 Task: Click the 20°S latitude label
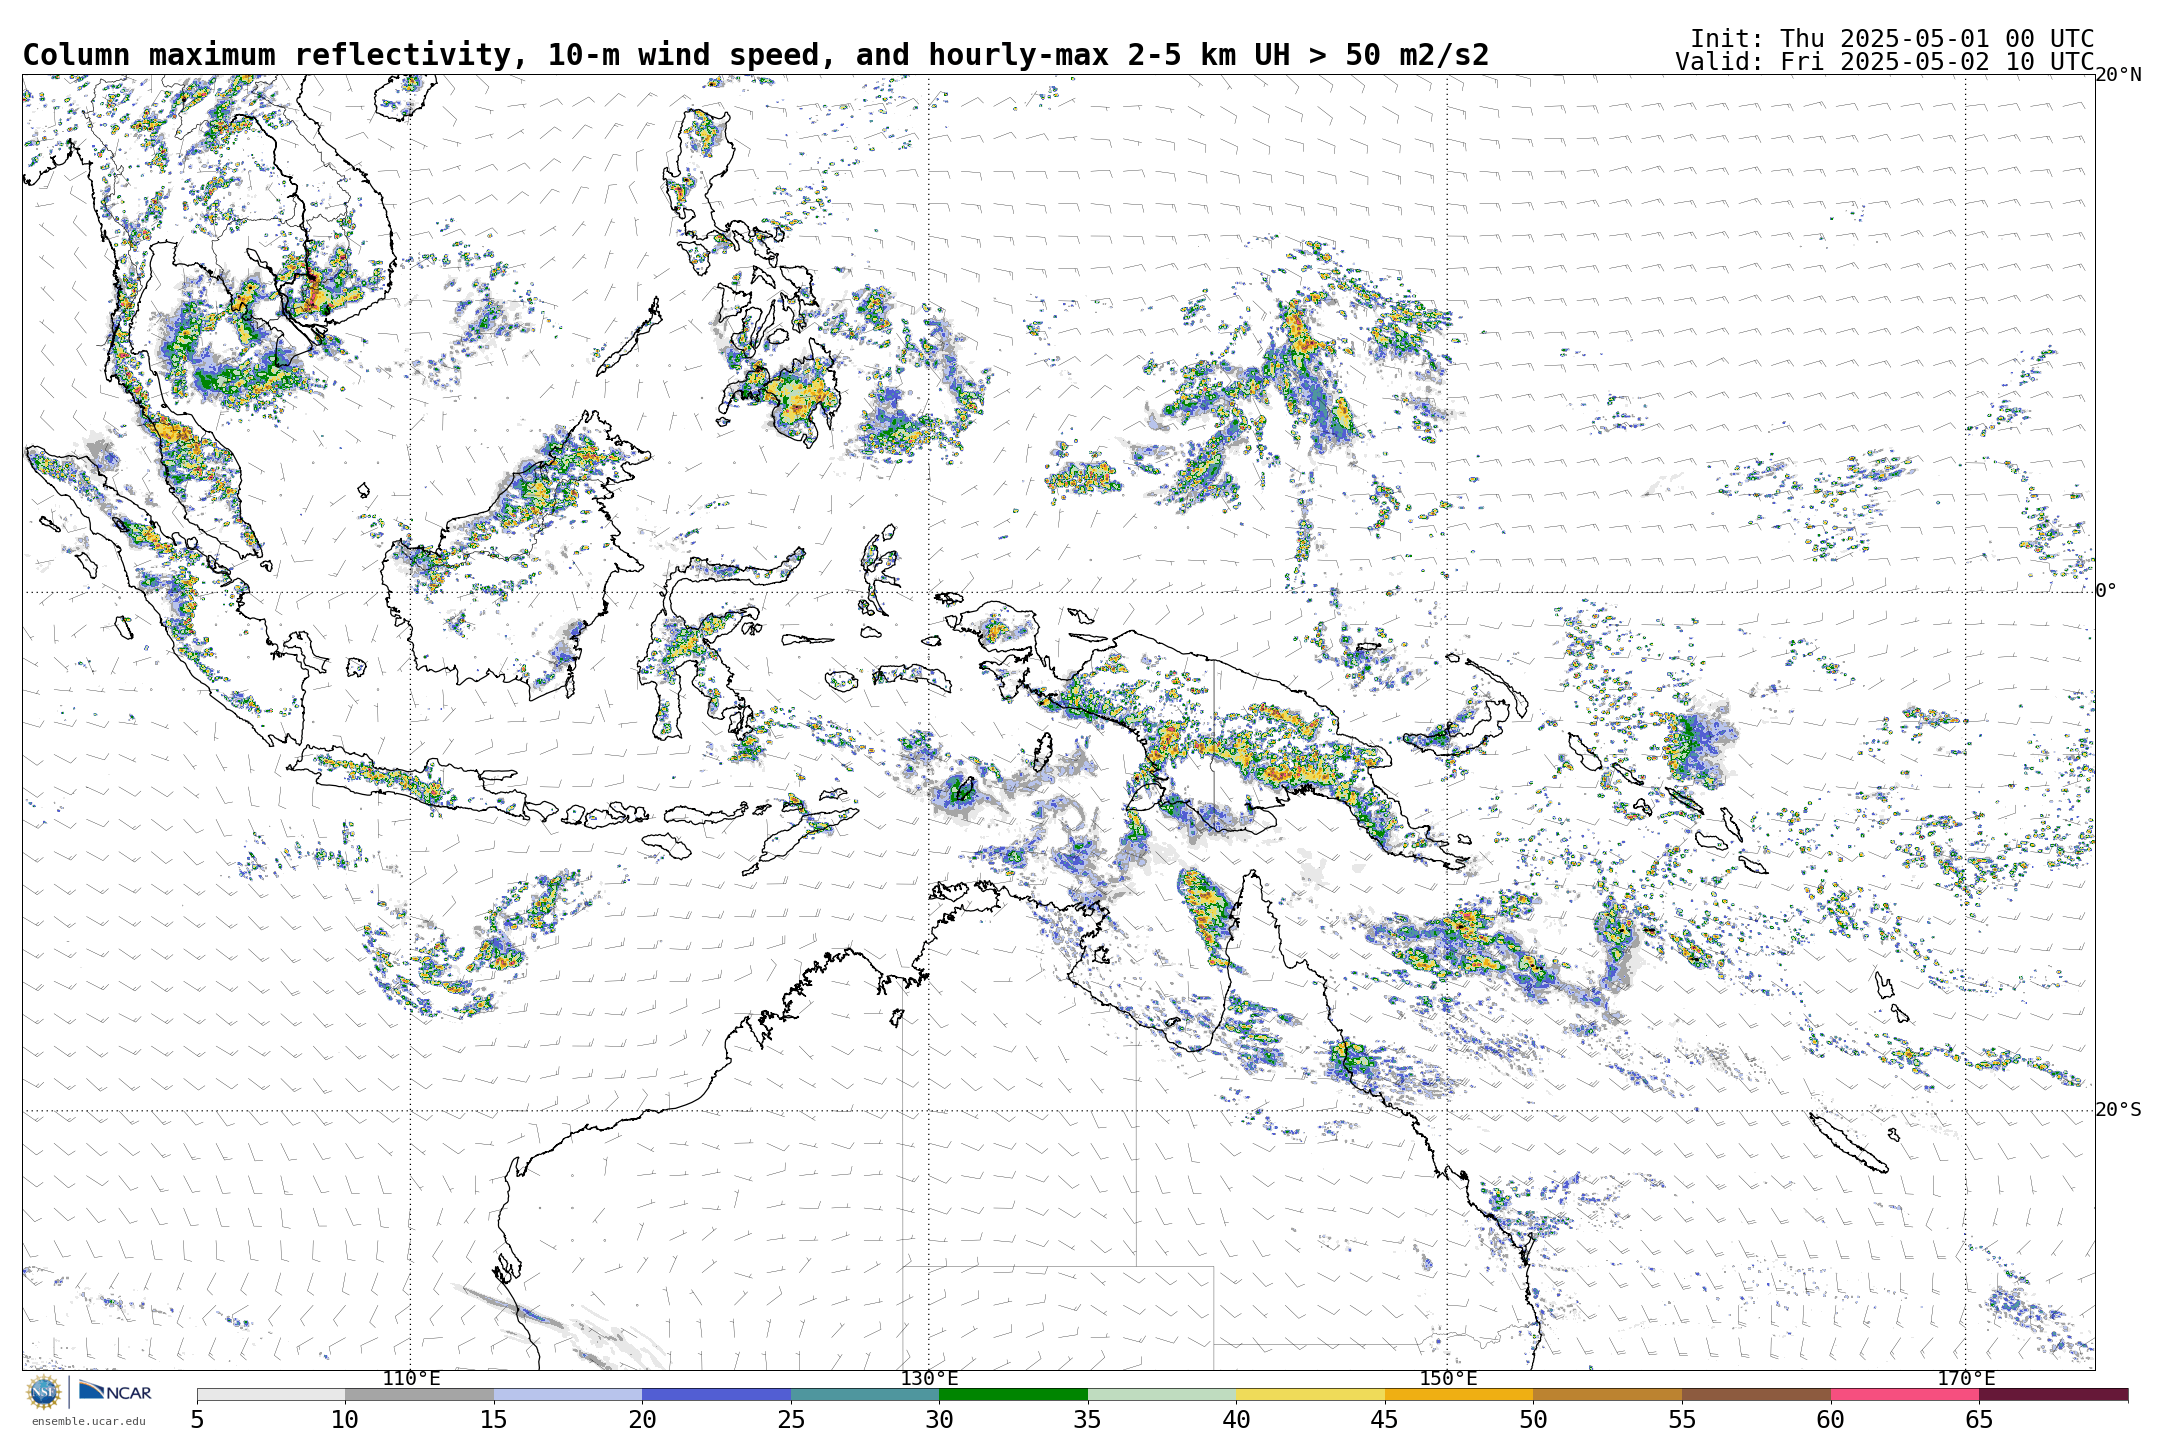(2118, 1110)
